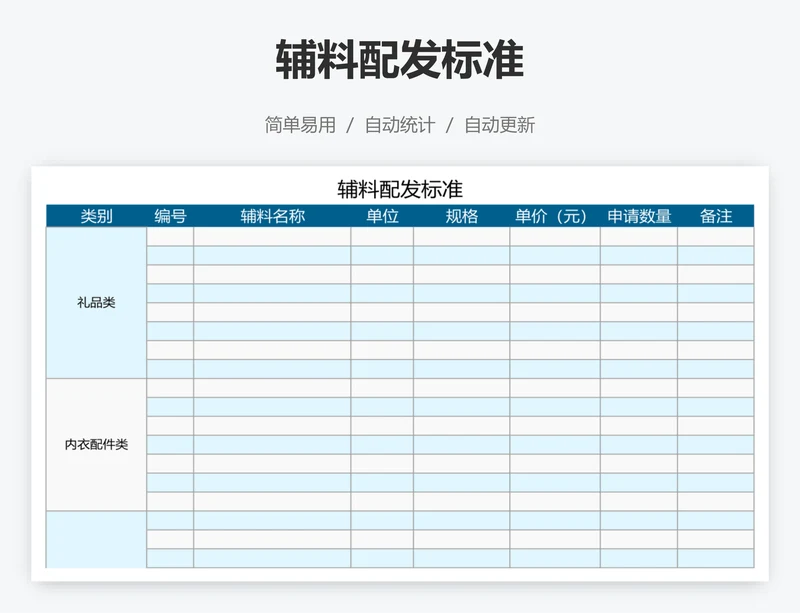Click the first empty cell under 编号
800x613 pixels.
(170, 237)
